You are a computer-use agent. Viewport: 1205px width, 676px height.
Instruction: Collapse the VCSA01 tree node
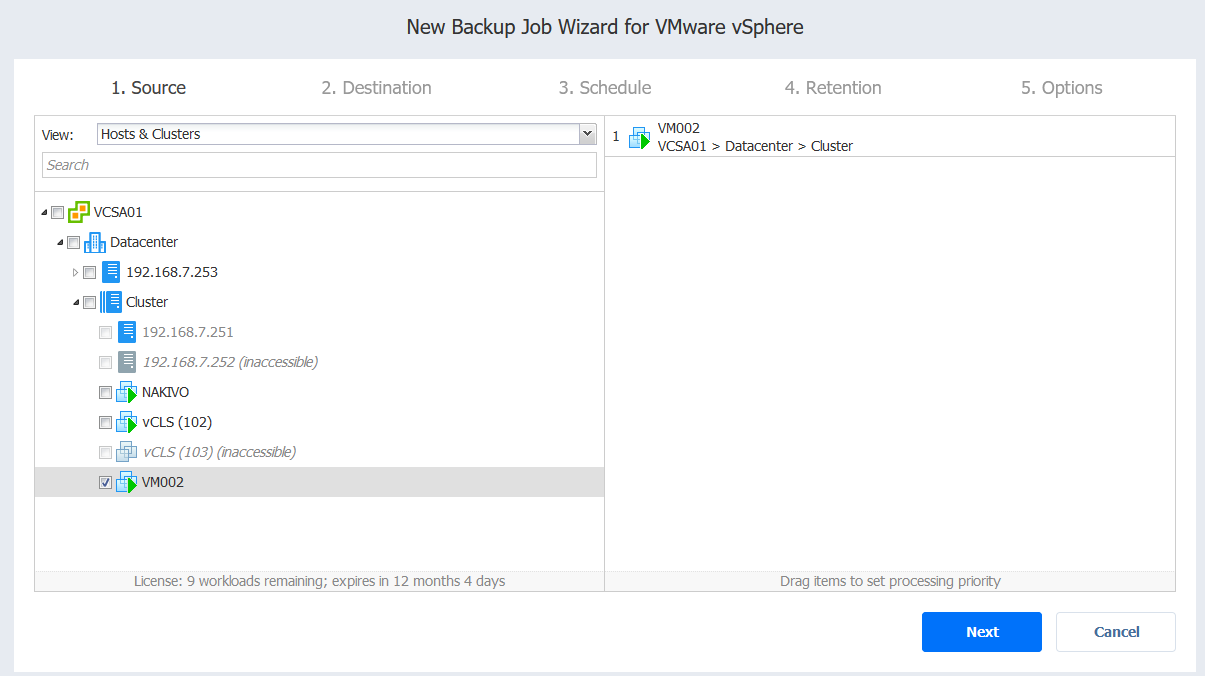pos(44,213)
